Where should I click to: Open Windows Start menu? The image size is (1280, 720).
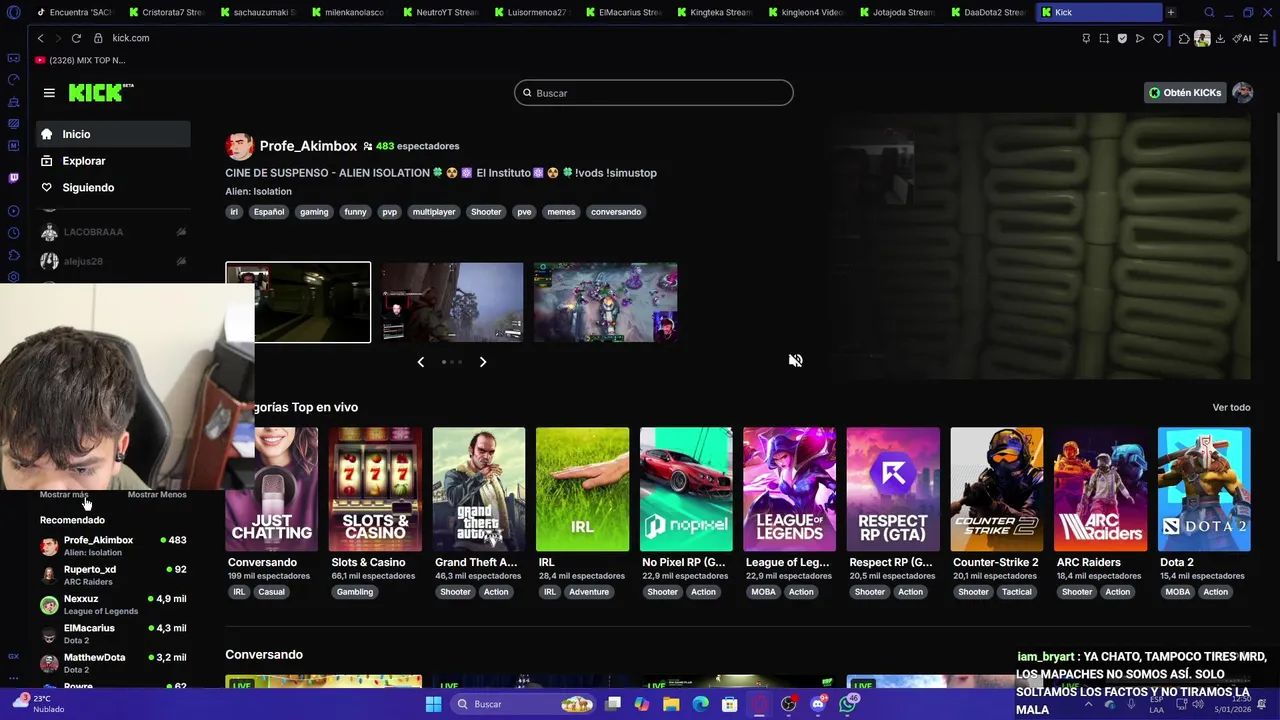click(x=433, y=704)
